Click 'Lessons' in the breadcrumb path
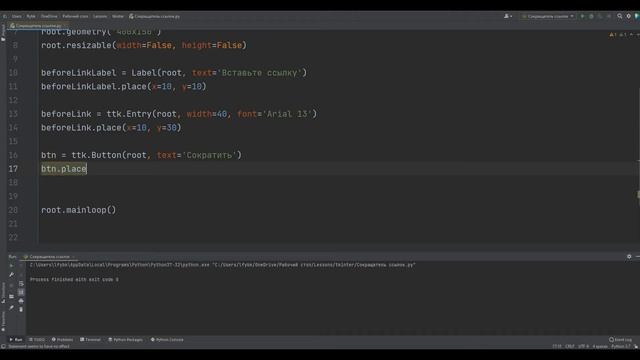Screen dimensions: 640x360 point(100,16)
